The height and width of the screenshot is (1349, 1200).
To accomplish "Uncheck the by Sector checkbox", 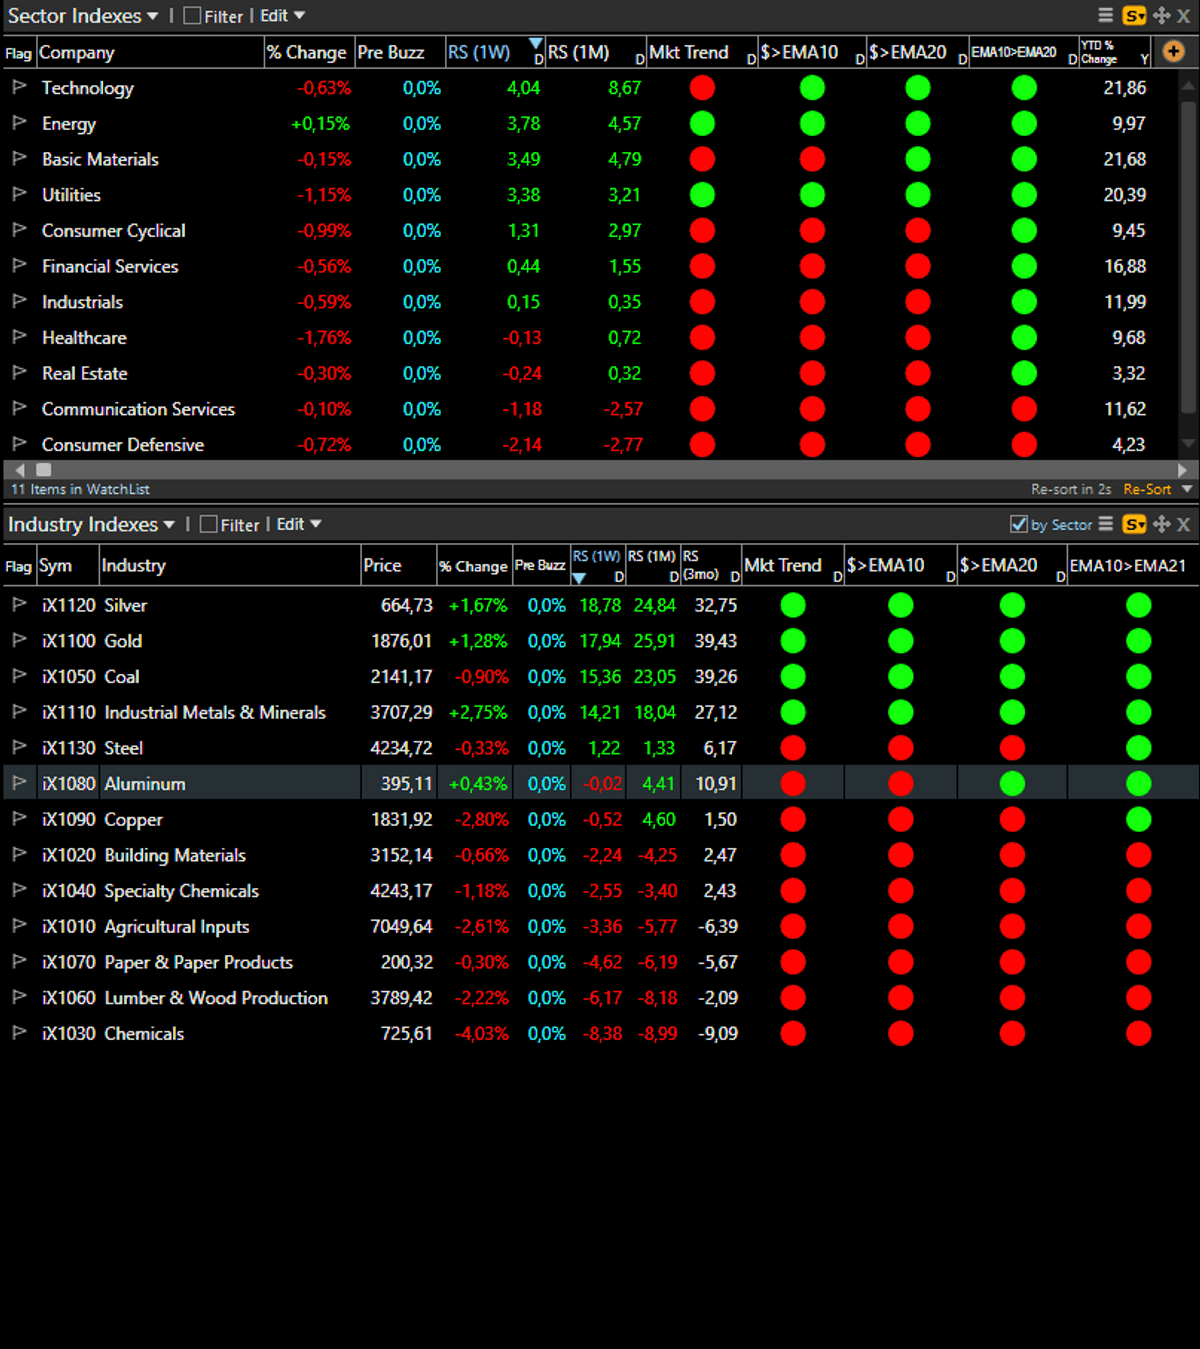I will [1019, 524].
